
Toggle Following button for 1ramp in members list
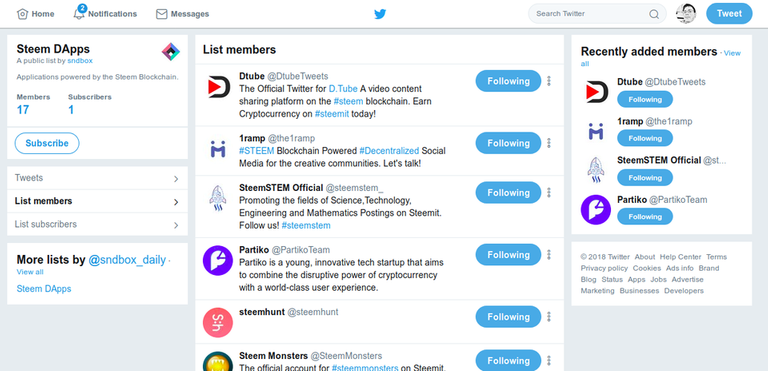tap(508, 143)
